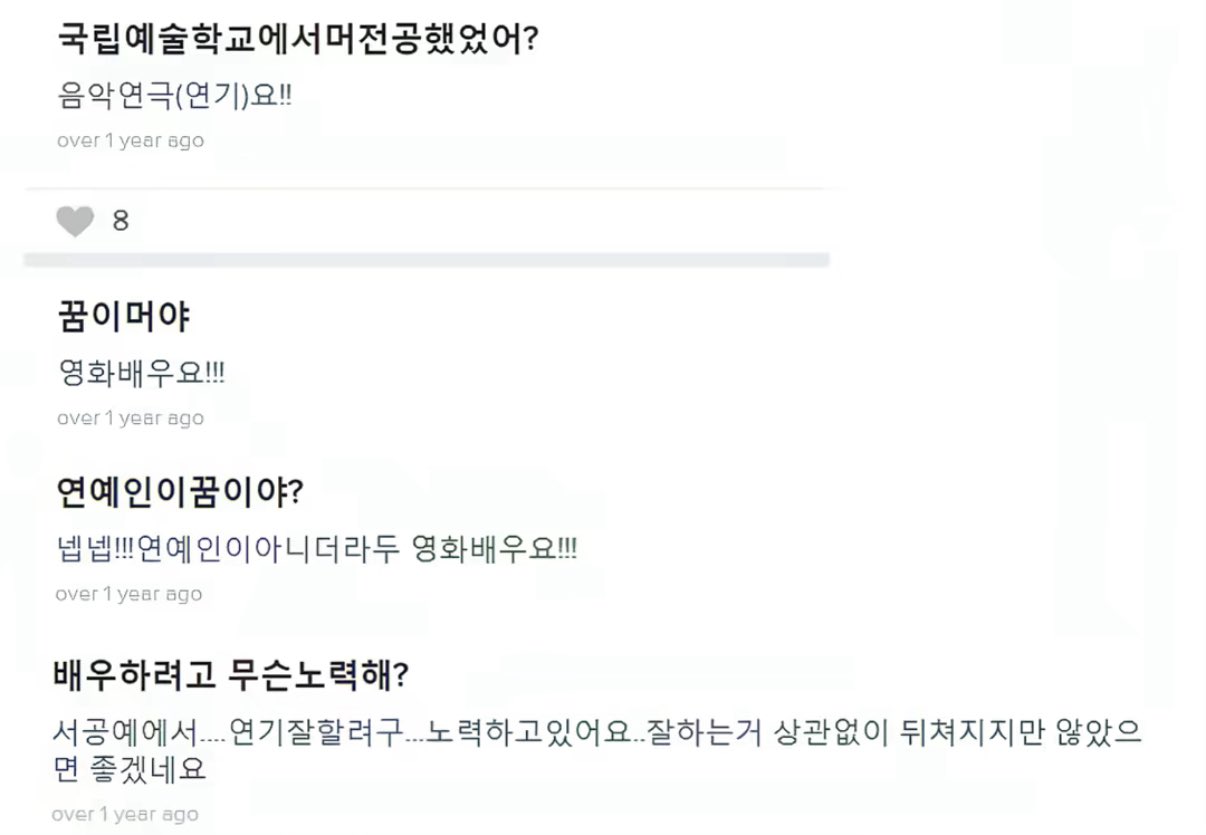Screen dimensions: 1206x835
Task: Open the timestamp below the 서공예에서 answer
Action: tap(125, 814)
